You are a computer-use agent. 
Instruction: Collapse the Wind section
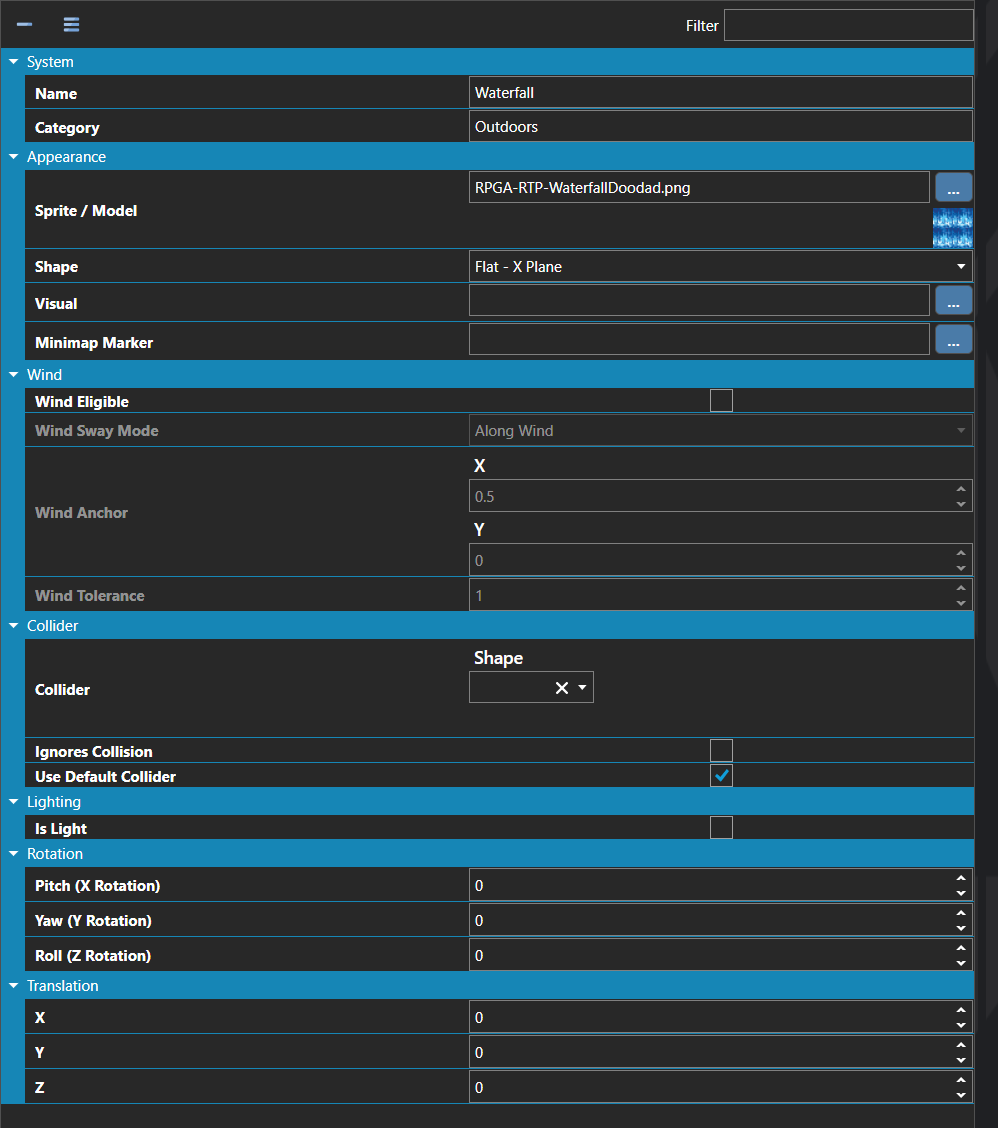(14, 375)
